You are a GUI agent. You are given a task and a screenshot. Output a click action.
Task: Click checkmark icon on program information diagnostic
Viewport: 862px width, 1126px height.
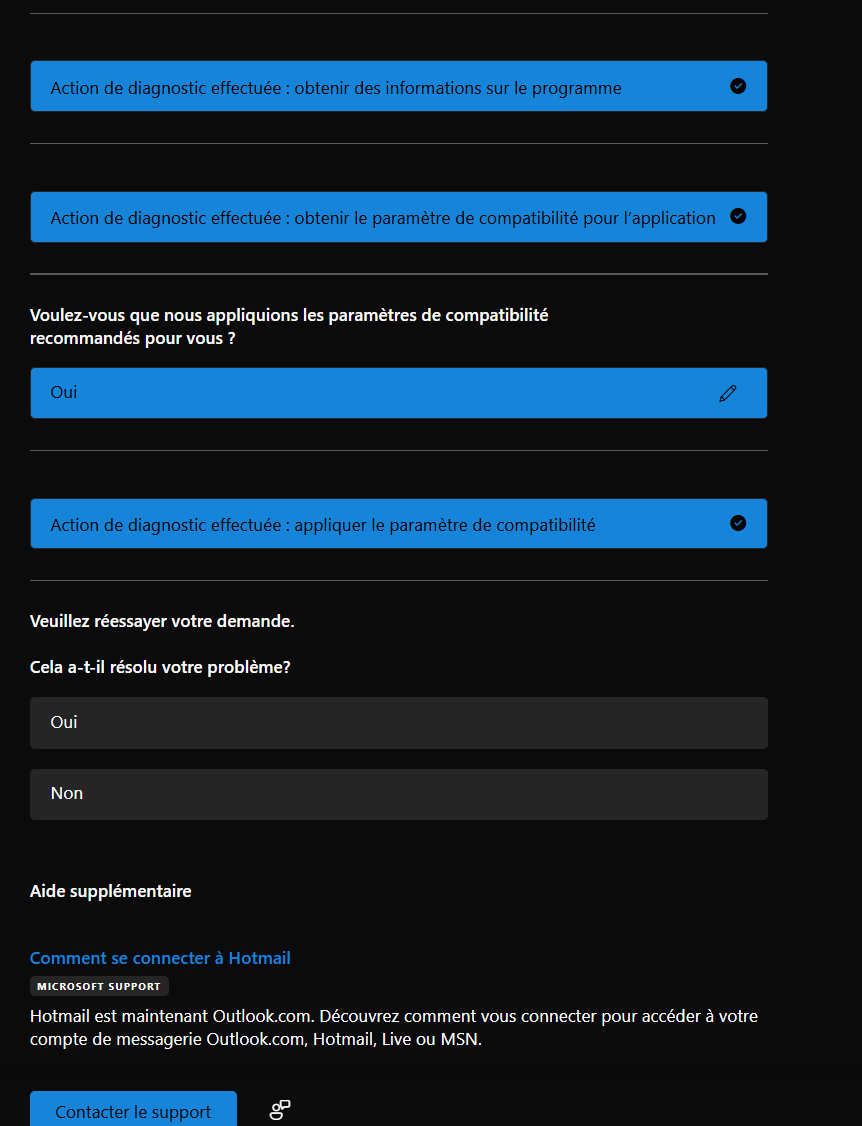coord(738,86)
